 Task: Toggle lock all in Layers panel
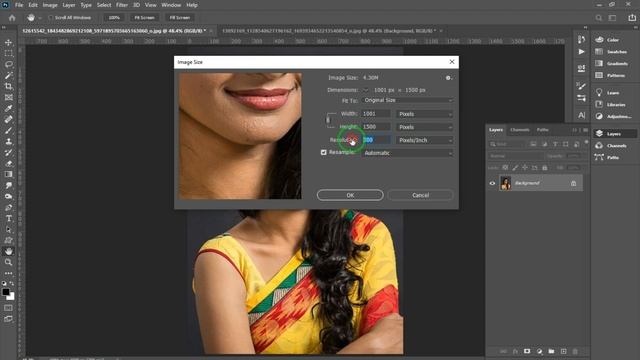click(x=544, y=168)
